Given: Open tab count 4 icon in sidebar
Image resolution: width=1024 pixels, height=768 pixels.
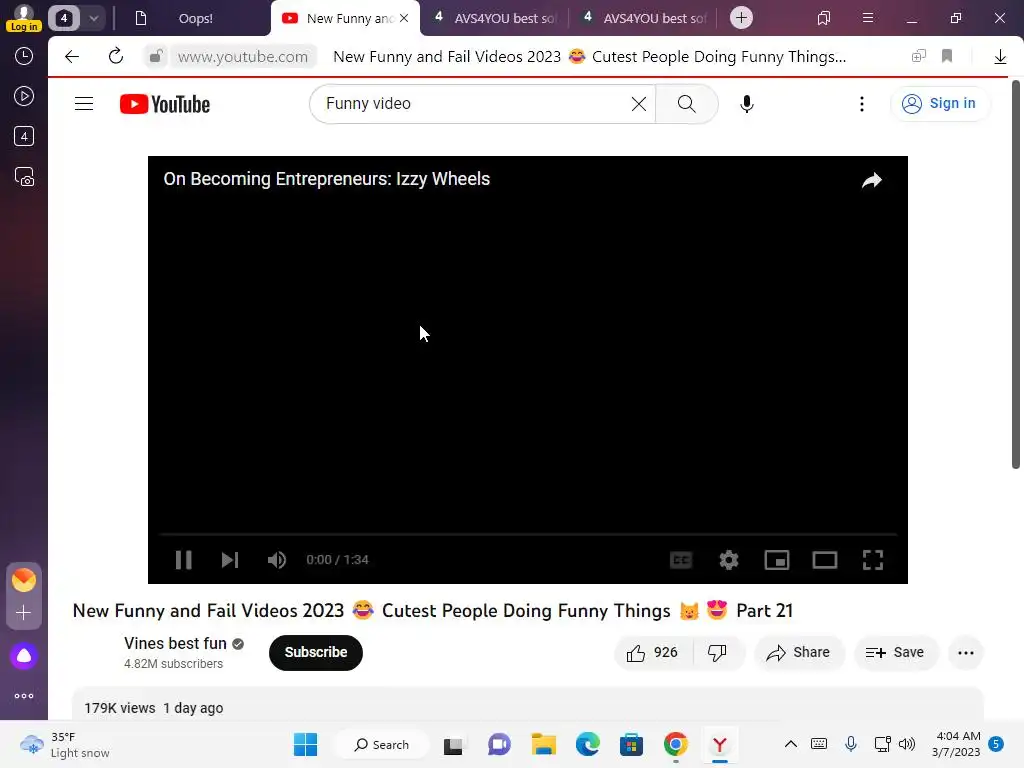Looking at the screenshot, I should coord(24,136).
